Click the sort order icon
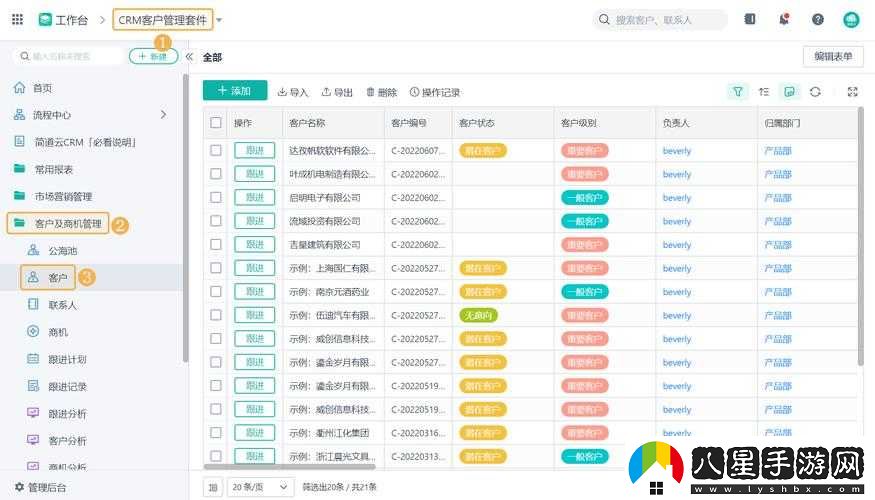The height and width of the screenshot is (500, 875). click(764, 91)
